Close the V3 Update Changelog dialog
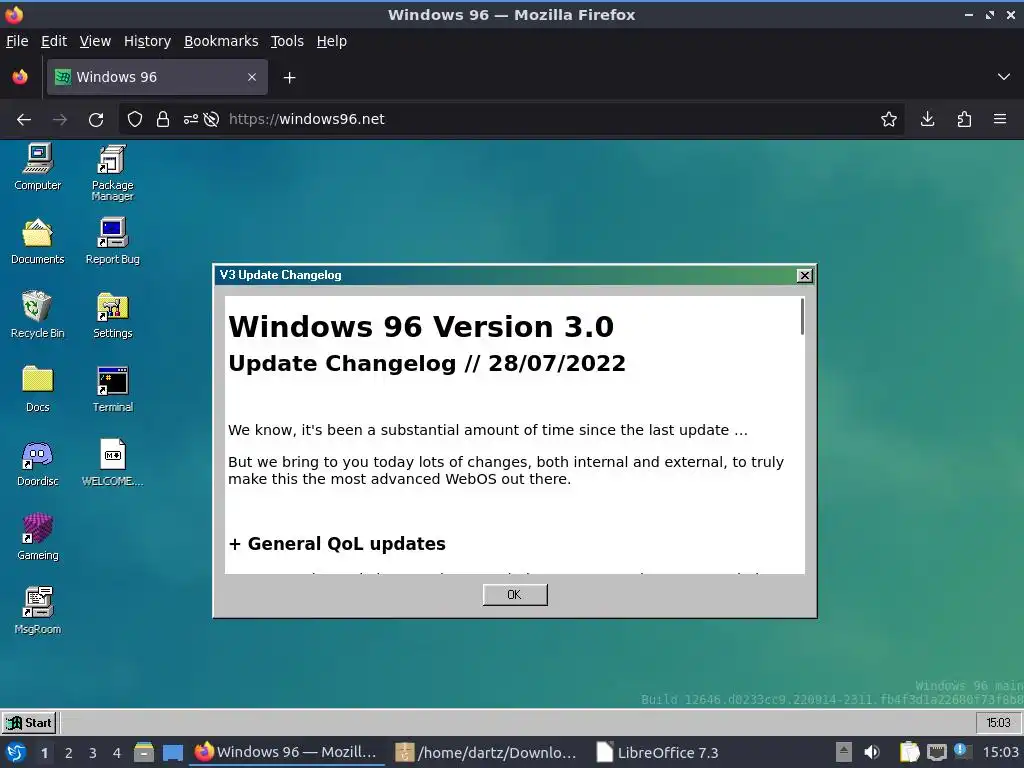This screenshot has width=1024, height=768. (805, 276)
